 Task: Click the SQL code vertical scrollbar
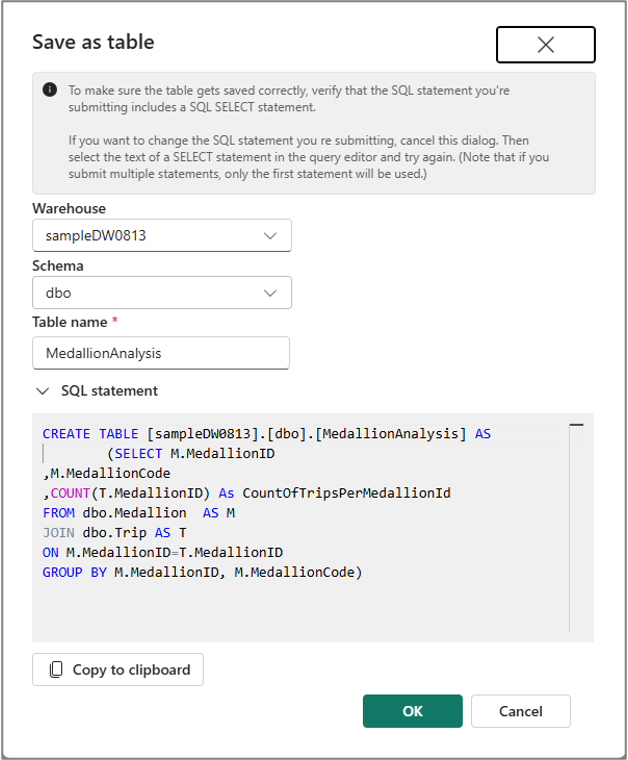(x=576, y=528)
